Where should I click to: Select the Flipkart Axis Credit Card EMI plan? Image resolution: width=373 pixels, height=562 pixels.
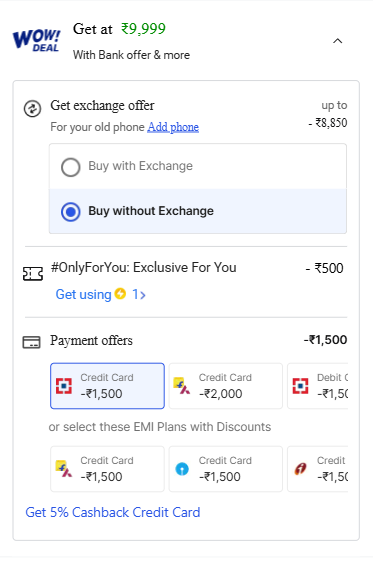point(107,469)
